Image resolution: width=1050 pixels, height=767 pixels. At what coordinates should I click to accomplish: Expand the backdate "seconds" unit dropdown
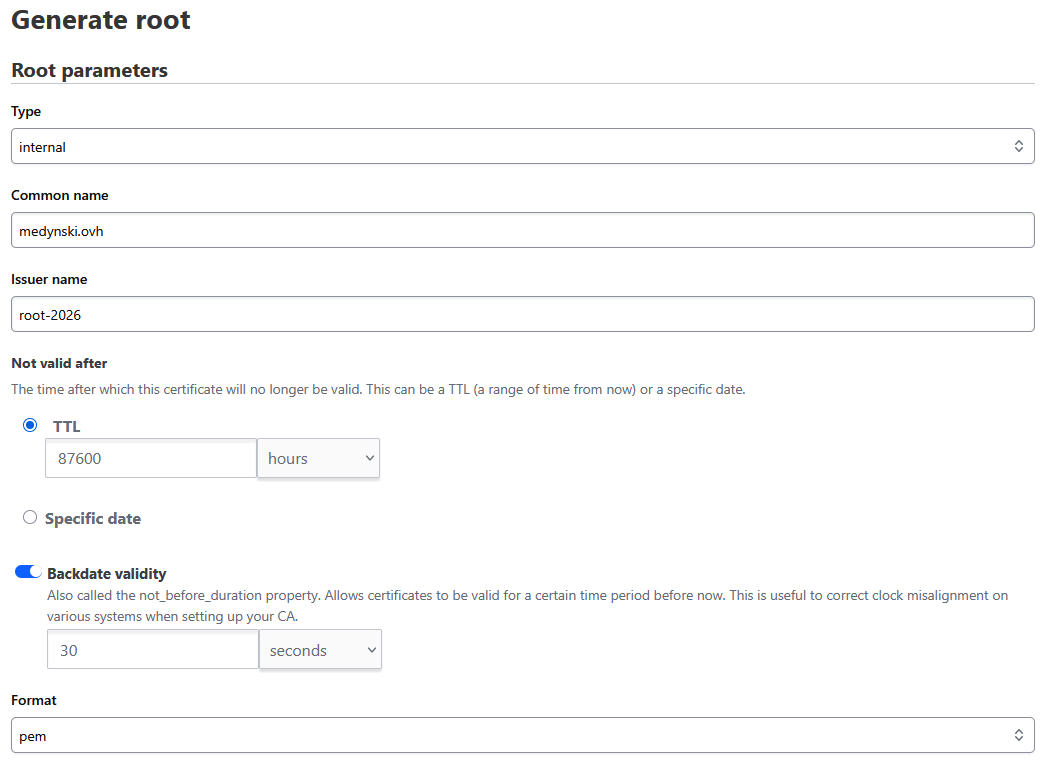pyautogui.click(x=320, y=650)
